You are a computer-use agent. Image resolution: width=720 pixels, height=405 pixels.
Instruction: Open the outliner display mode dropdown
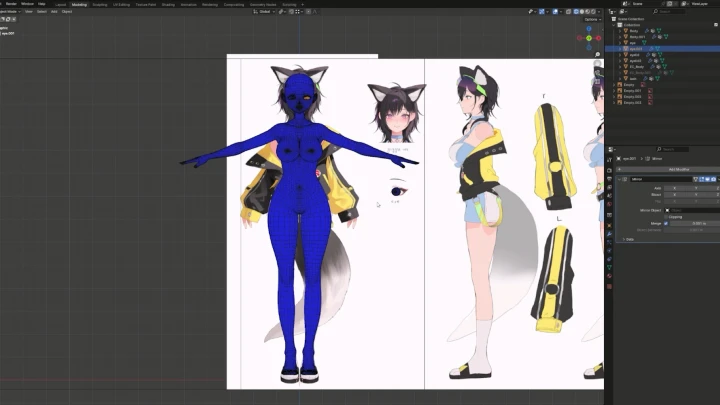pyautogui.click(x=612, y=11)
